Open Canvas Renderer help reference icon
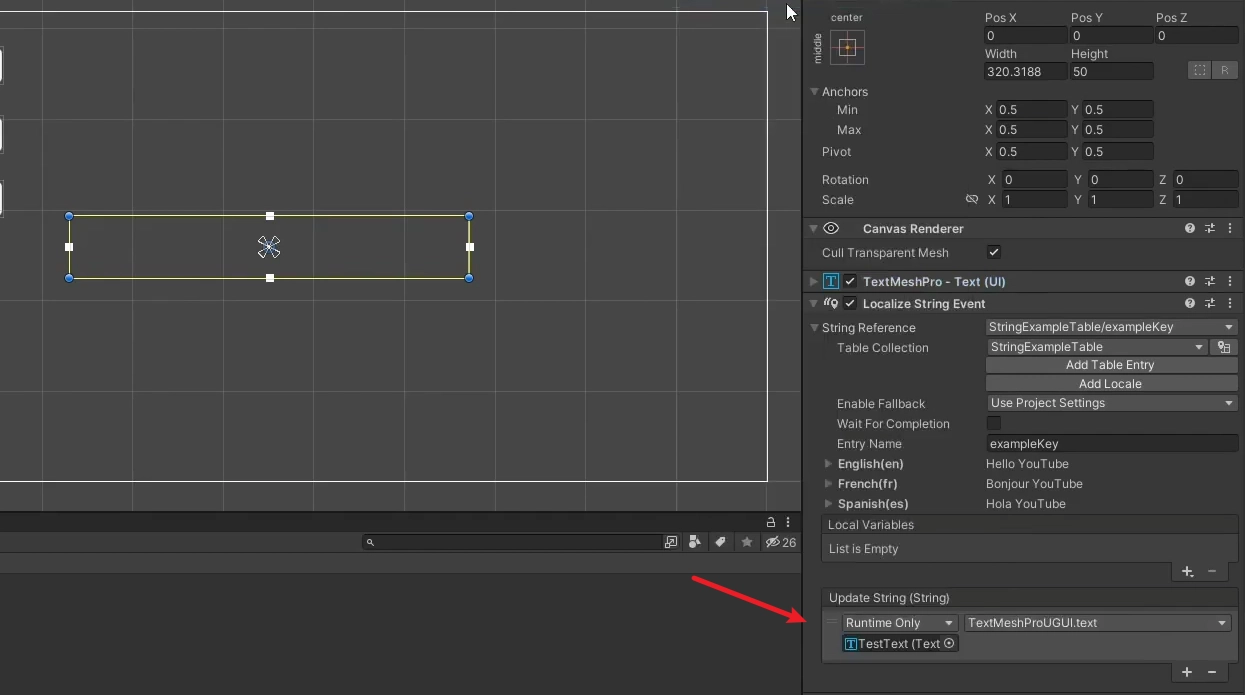This screenshot has height=695, width=1245. [1190, 229]
